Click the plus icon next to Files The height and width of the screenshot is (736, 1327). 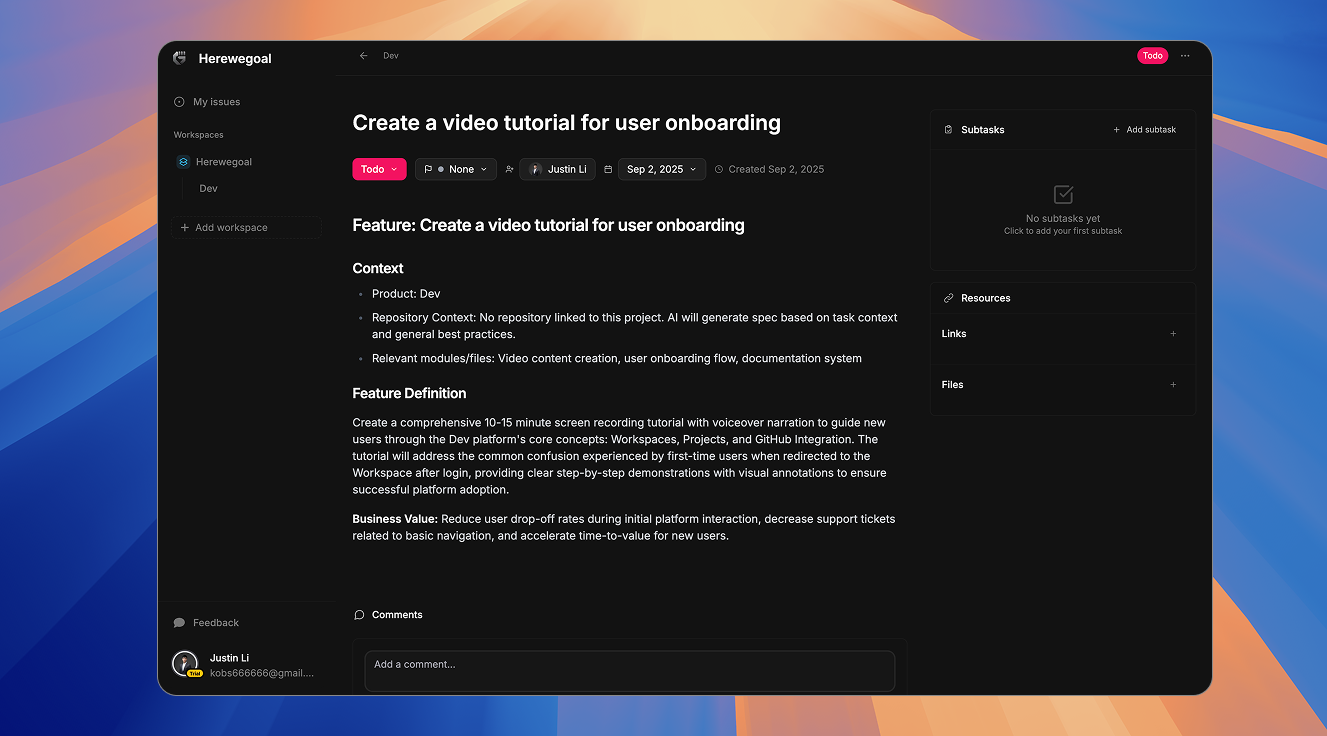tap(1173, 385)
